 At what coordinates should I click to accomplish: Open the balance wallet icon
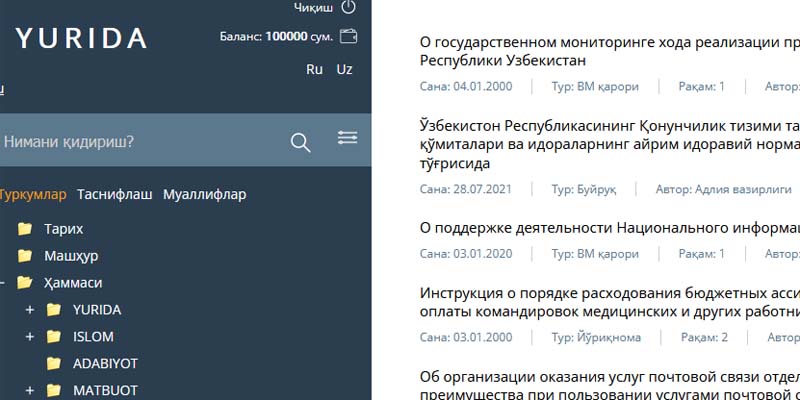tap(348, 36)
